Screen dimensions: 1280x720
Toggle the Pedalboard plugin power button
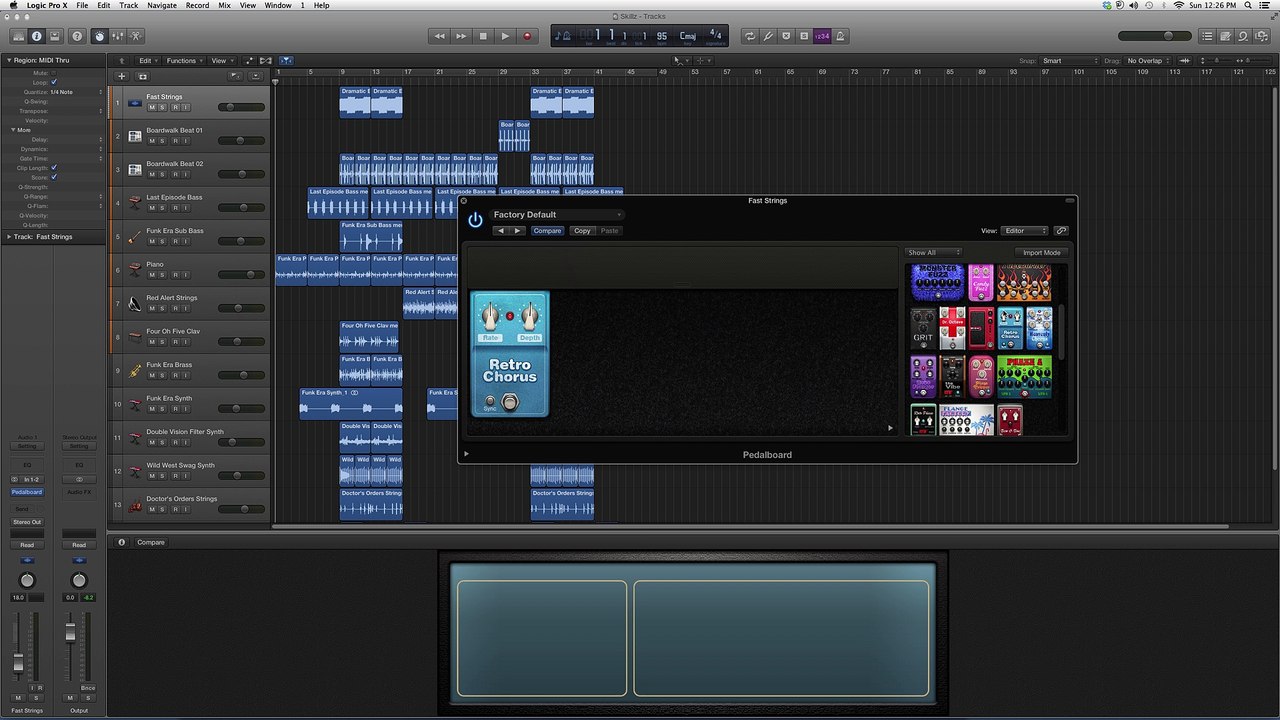coord(475,219)
